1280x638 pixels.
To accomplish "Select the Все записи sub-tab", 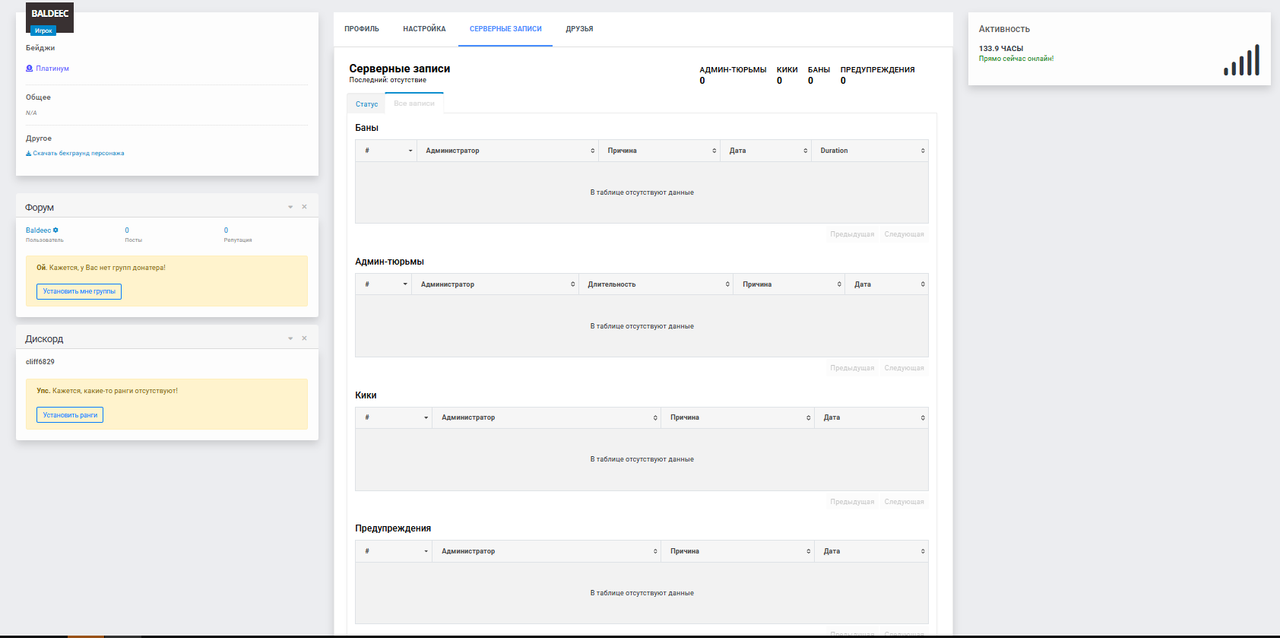I will click(x=414, y=104).
